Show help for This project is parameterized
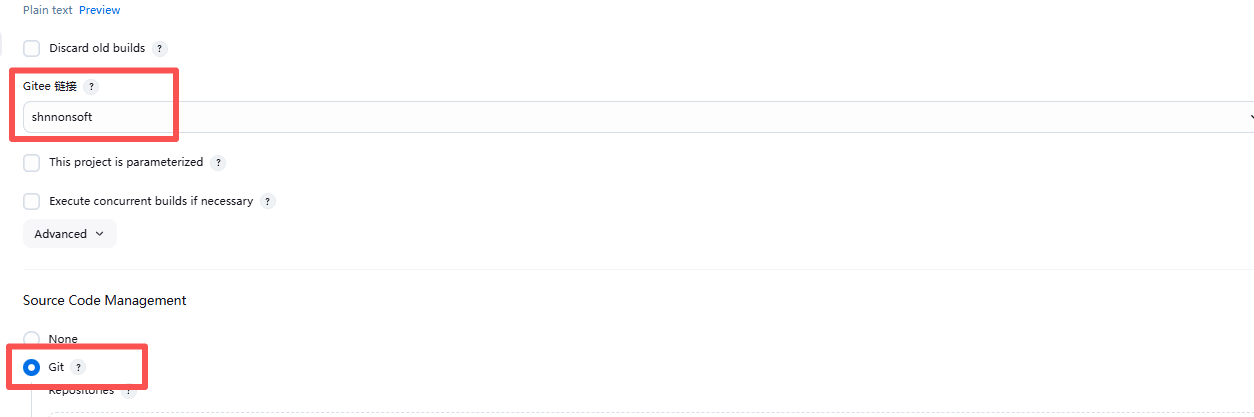The height and width of the screenshot is (417, 1254). [218, 163]
